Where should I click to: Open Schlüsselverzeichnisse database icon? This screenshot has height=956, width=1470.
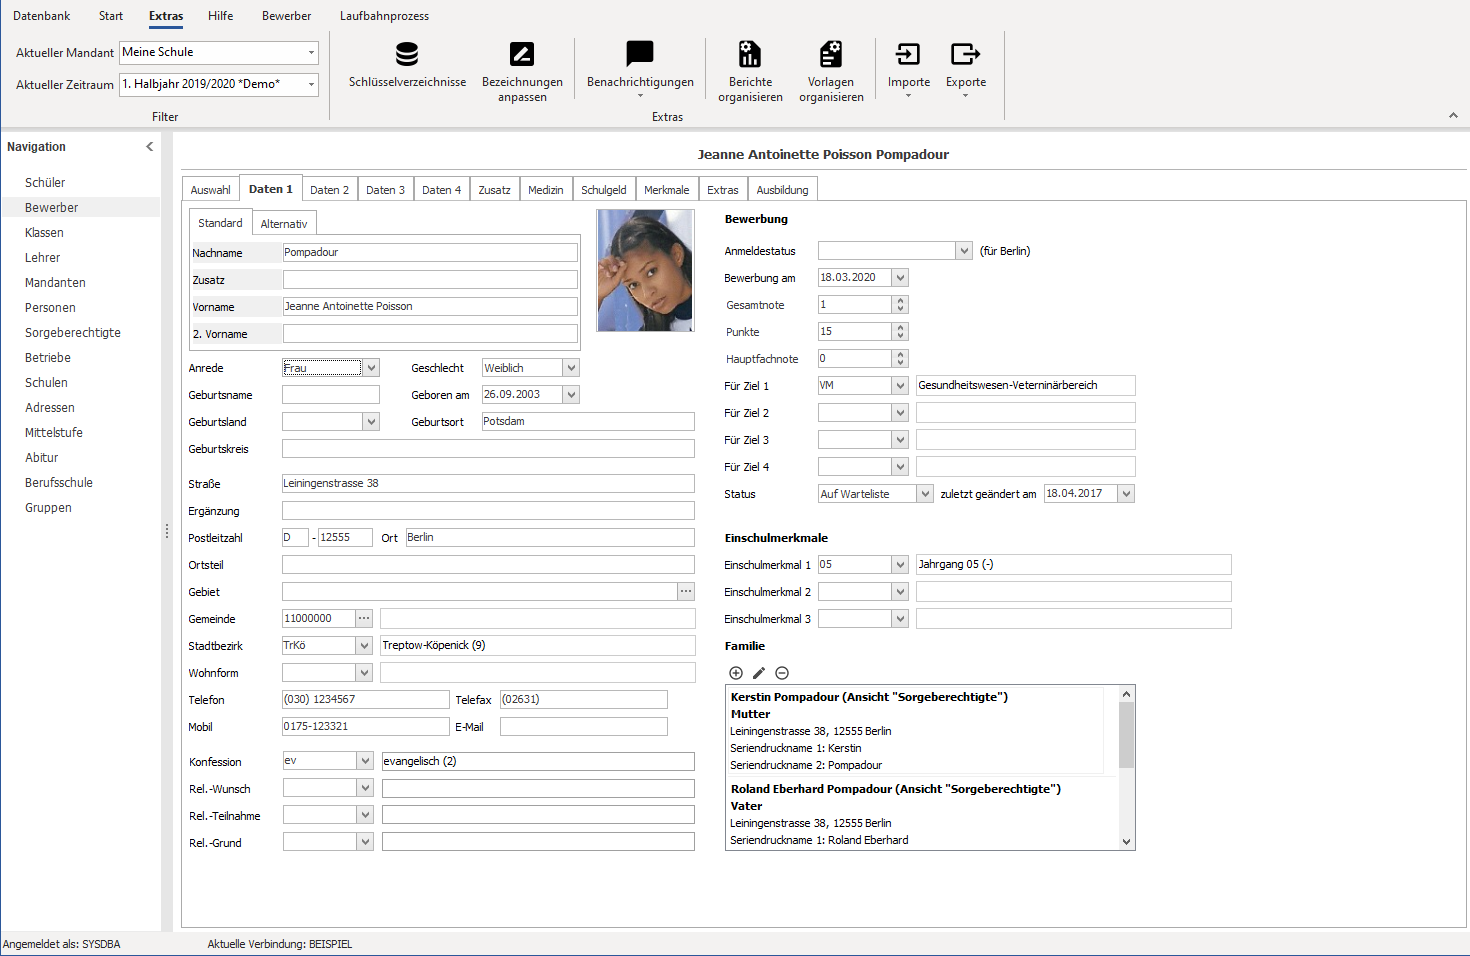(407, 54)
